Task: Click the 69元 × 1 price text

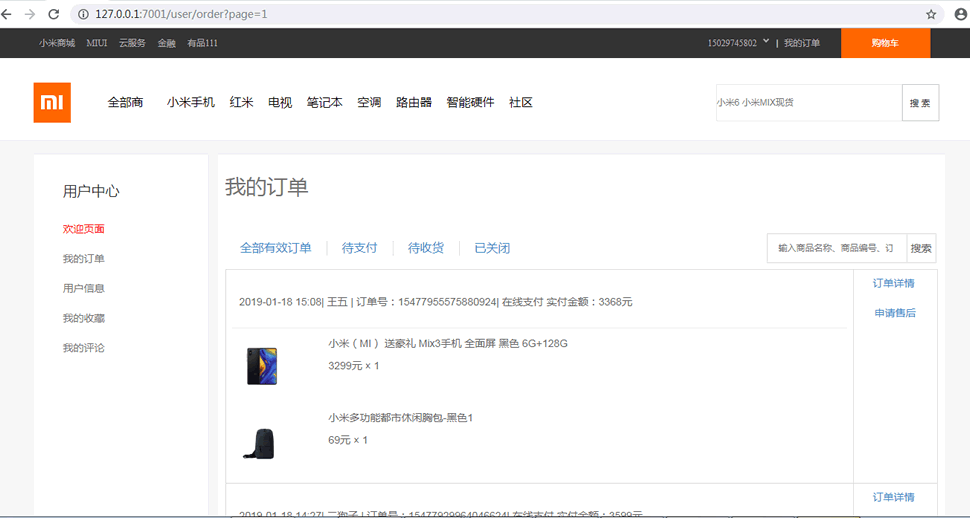Action: 348,440
